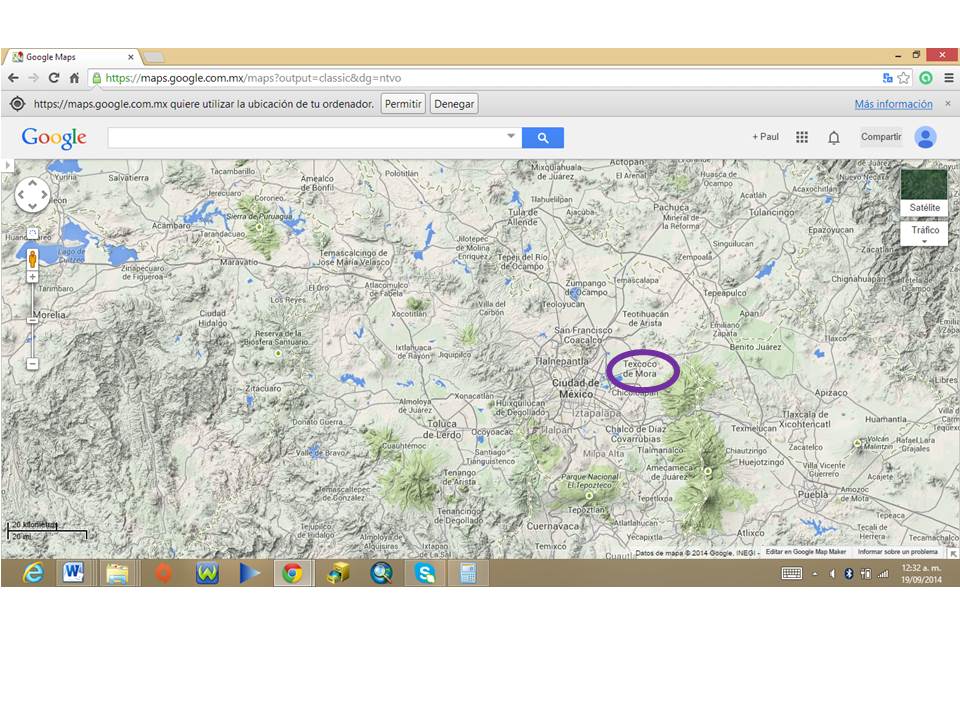Open Calculator from the taskbar
The image size is (960, 720).
[468, 573]
